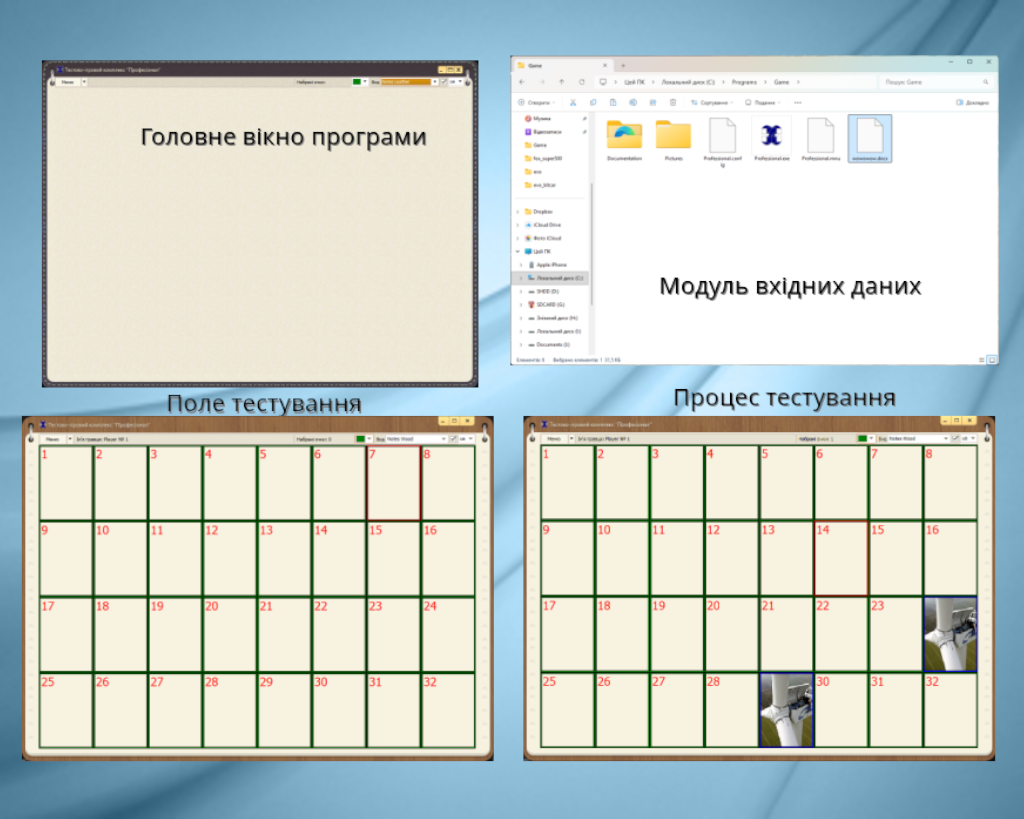Screen dimensions: 1024x819
Task: Click the search magnifier in Explorer
Action: pyautogui.click(x=985, y=82)
